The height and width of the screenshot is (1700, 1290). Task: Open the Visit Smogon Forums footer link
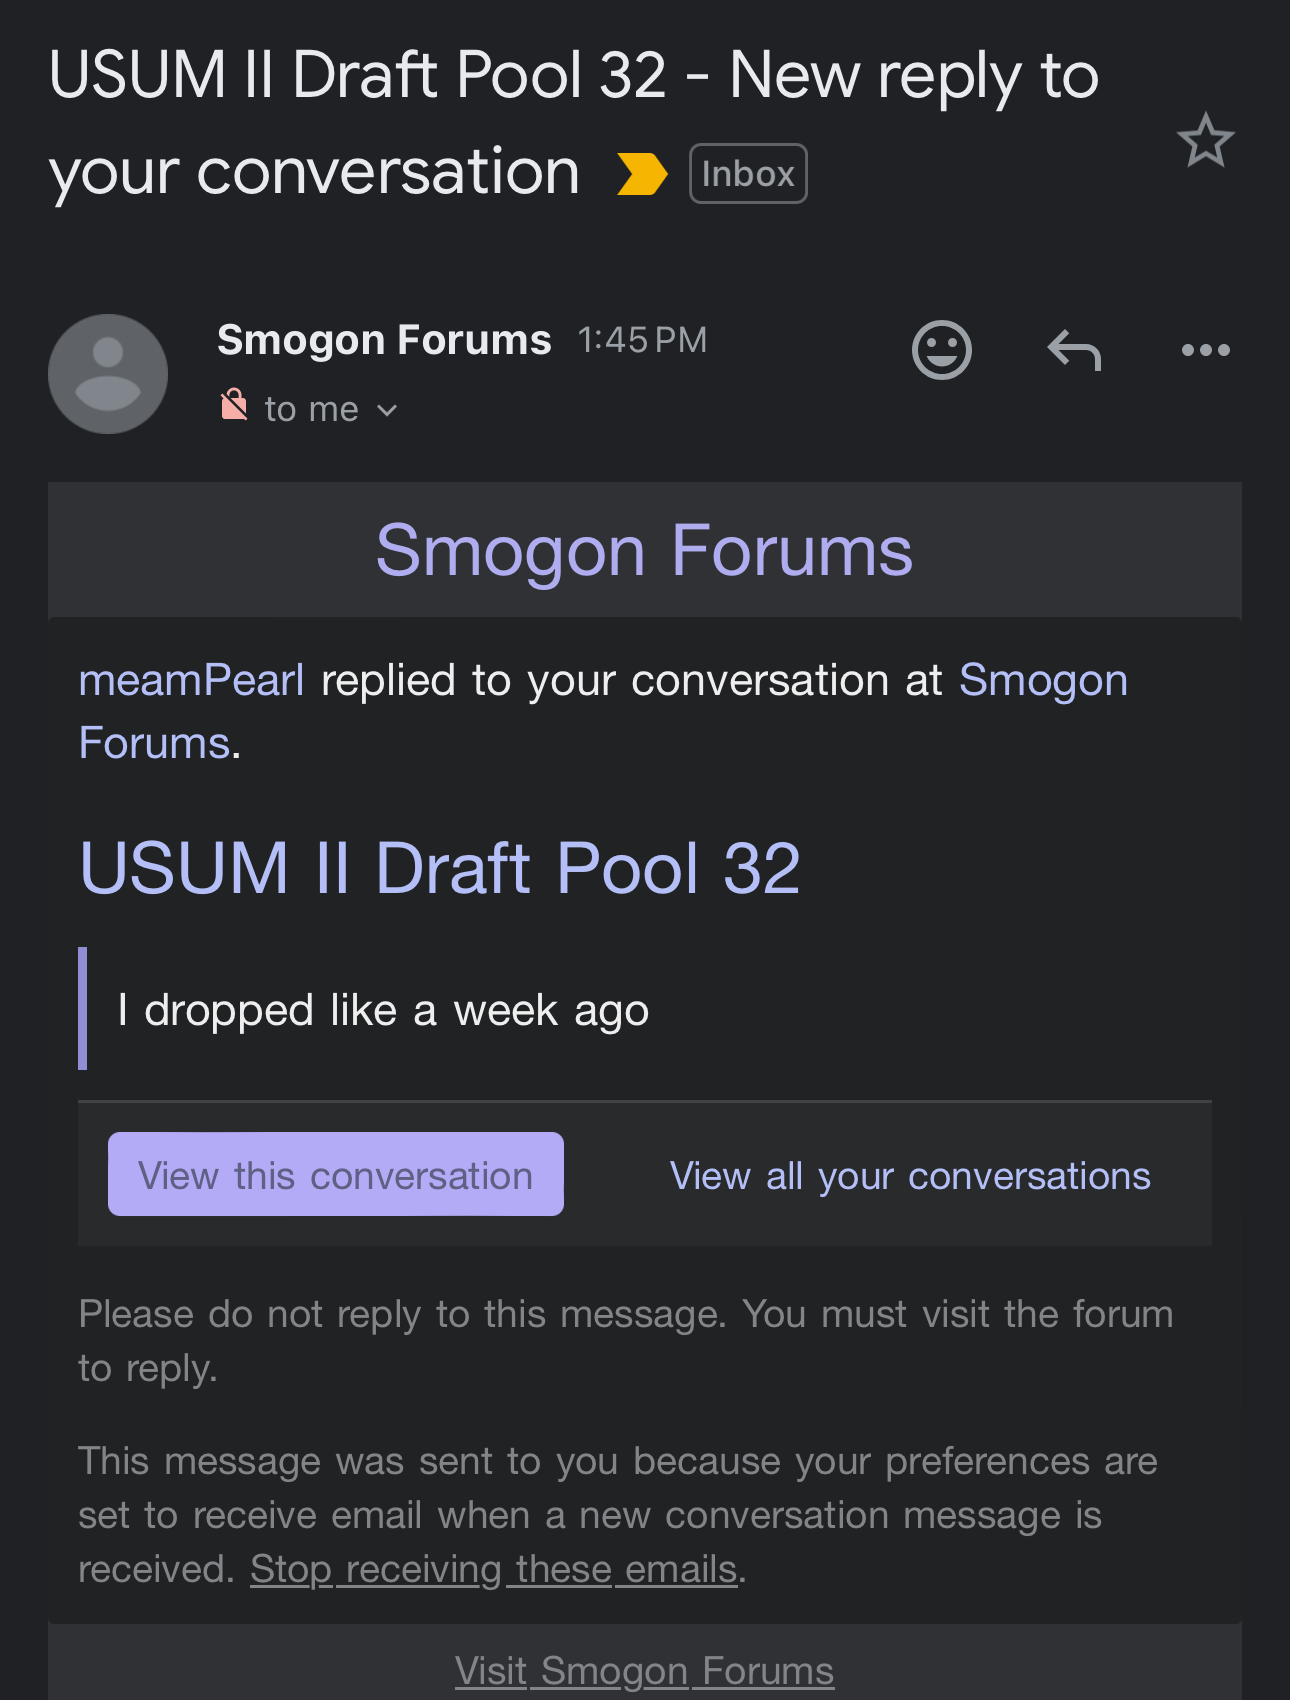tap(644, 1671)
